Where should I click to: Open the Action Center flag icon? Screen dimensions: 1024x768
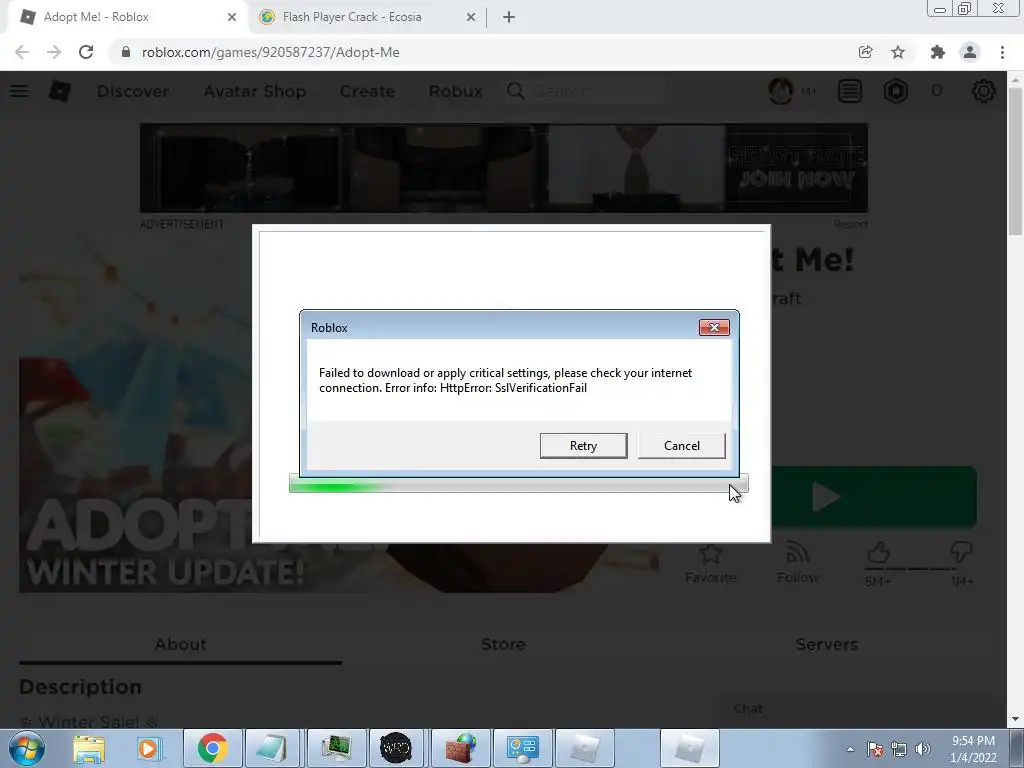point(875,749)
